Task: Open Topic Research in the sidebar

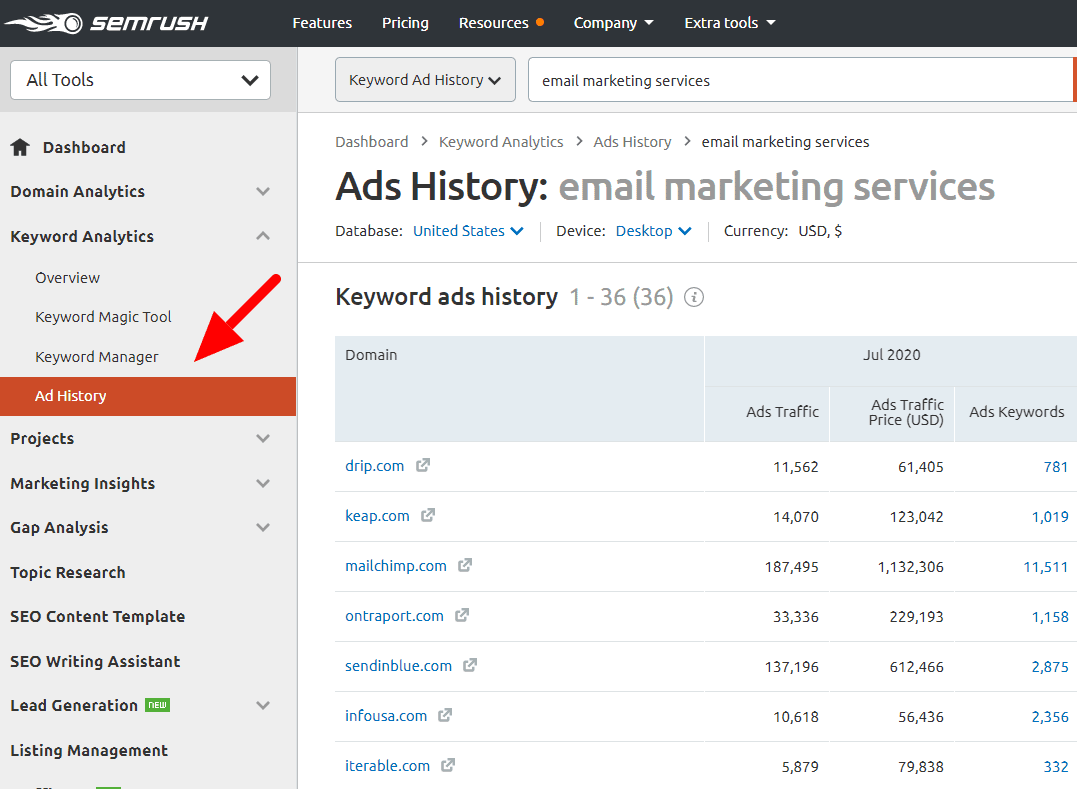Action: point(68,572)
